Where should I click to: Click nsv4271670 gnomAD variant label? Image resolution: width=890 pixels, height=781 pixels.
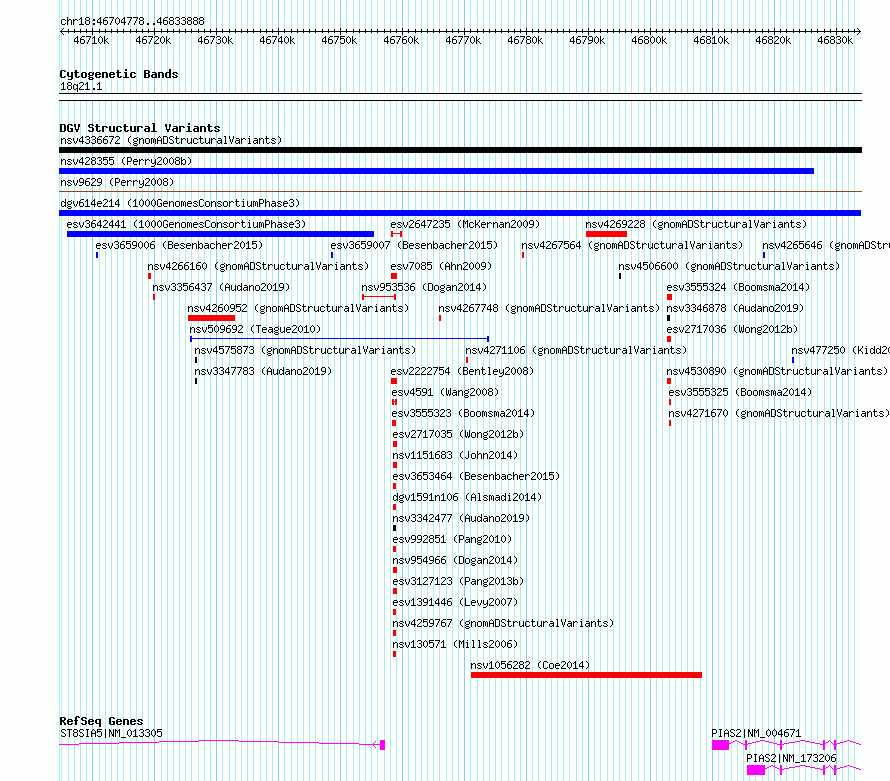point(779,413)
